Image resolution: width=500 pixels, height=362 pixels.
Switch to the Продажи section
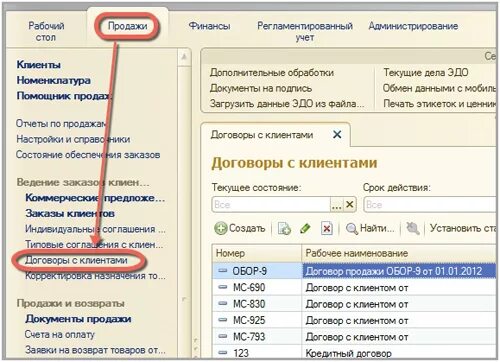tap(127, 26)
